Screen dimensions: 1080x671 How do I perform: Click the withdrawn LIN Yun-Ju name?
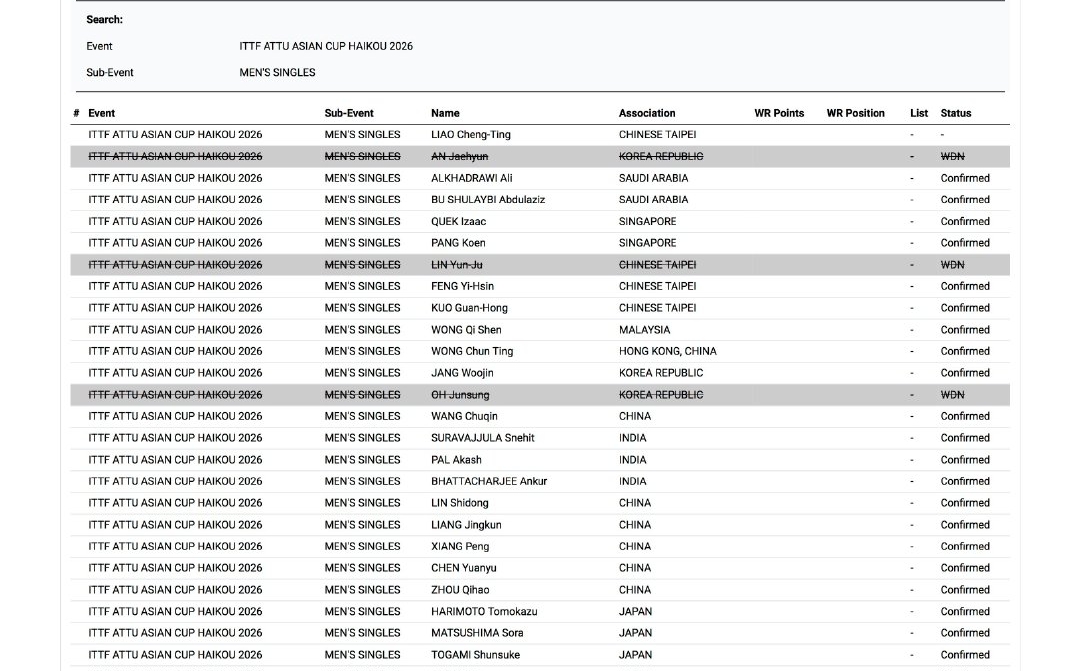[x=456, y=265]
